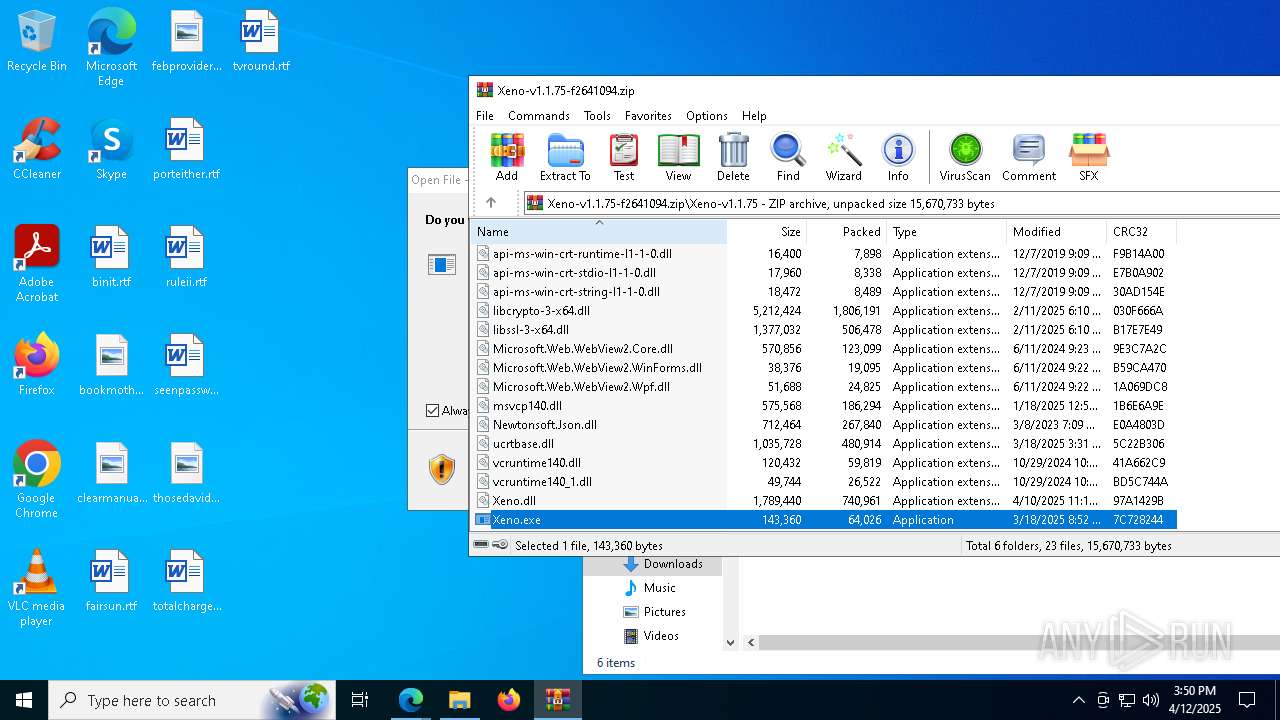Click the Find toolbar icon

(788, 158)
